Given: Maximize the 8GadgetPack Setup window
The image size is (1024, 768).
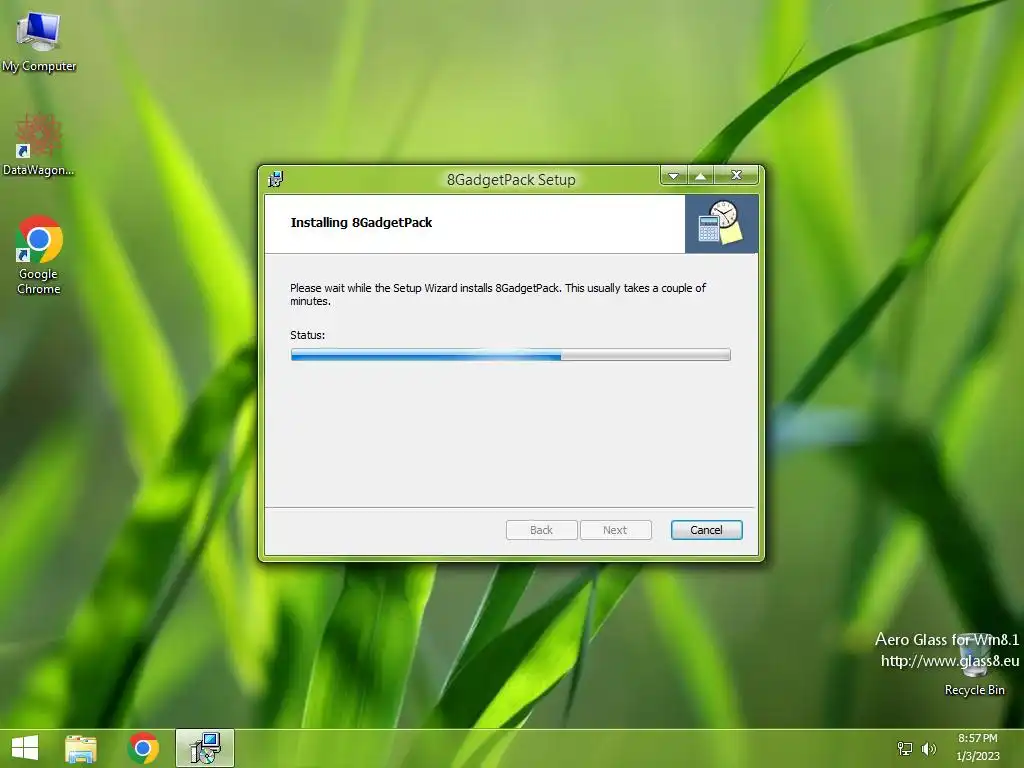Looking at the screenshot, I should 701,176.
